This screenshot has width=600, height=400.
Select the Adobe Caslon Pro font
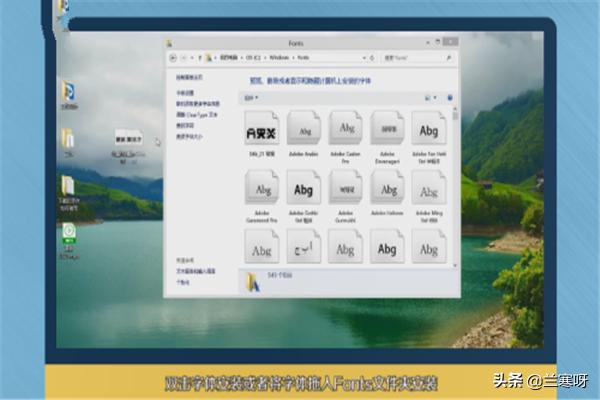pyautogui.click(x=345, y=129)
